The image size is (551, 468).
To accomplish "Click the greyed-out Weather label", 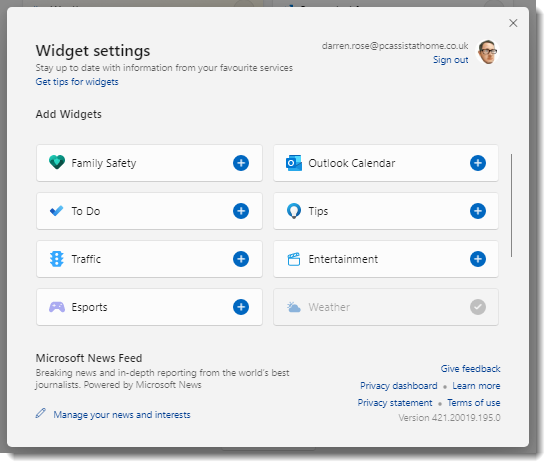I will tap(329, 307).
